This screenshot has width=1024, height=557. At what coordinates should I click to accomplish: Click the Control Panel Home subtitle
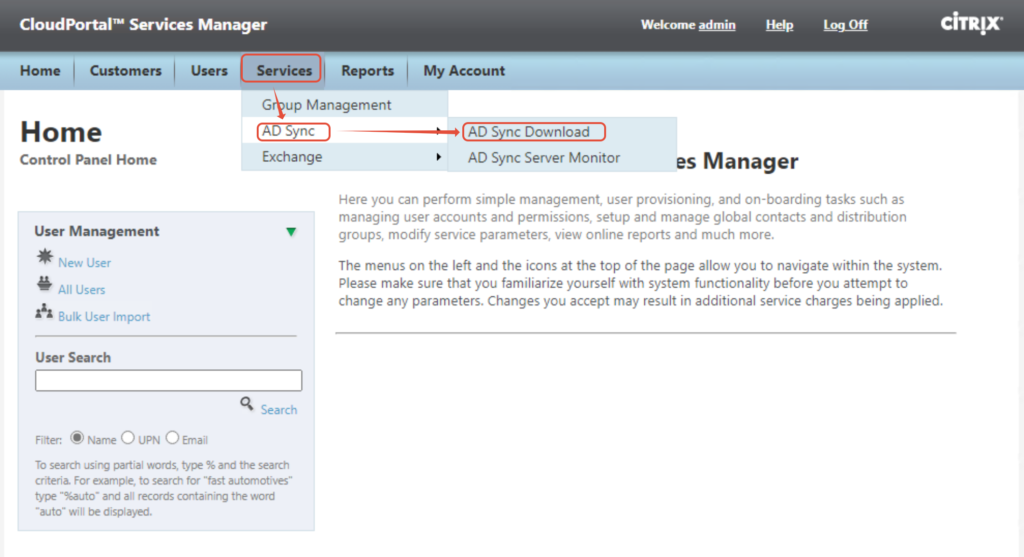coord(88,160)
